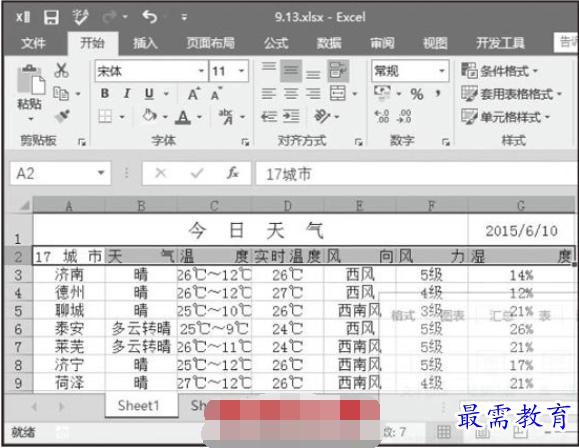
Task: Click the Font Color letter A
Action: coord(183,117)
